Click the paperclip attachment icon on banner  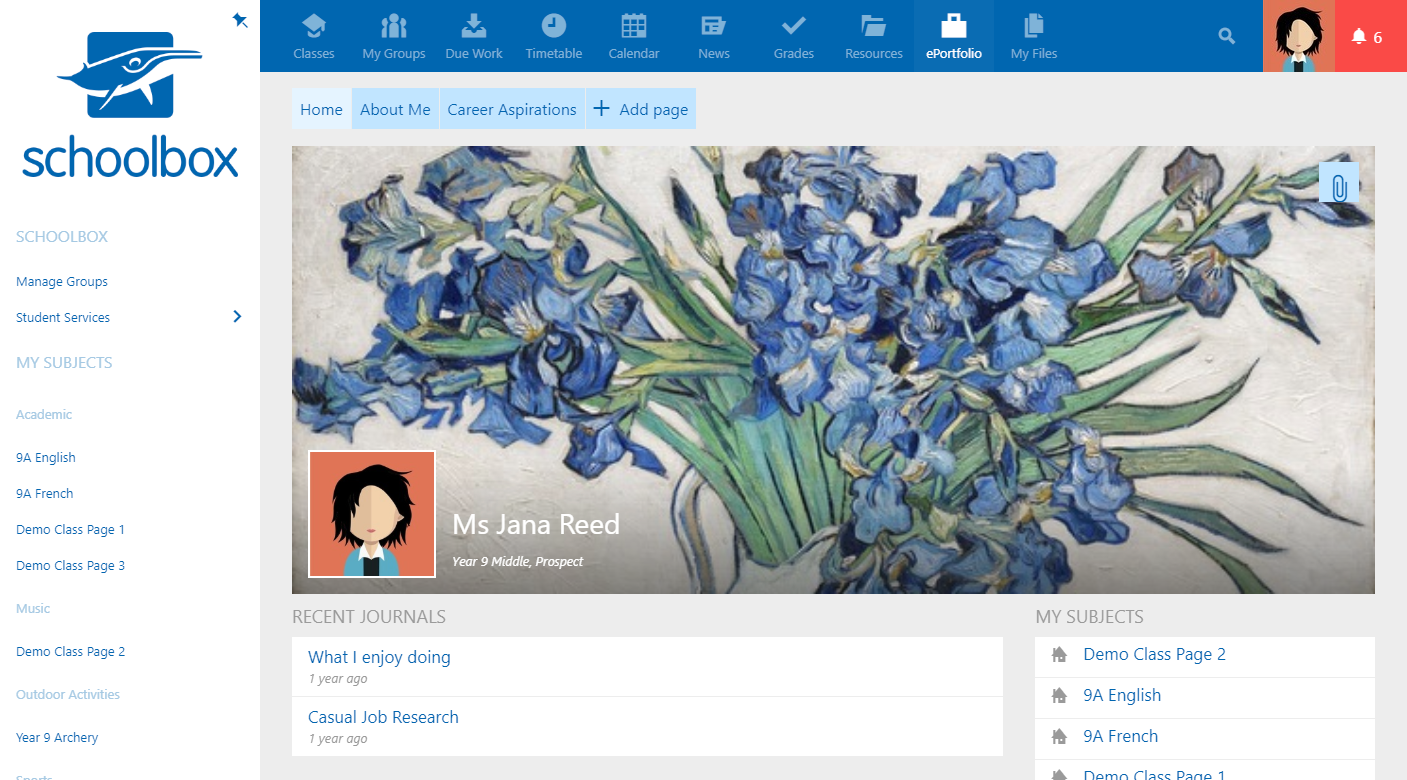tap(1339, 183)
